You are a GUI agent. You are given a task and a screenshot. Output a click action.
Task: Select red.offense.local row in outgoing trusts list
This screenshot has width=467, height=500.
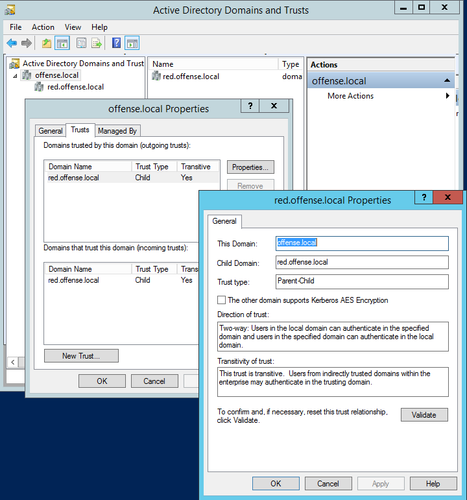pos(132,178)
